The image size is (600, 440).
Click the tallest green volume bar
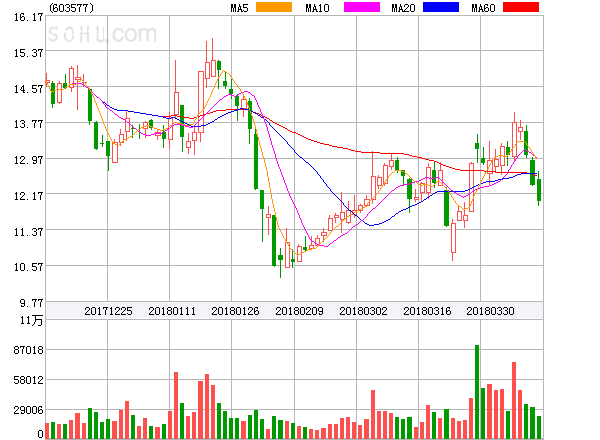coord(477,392)
